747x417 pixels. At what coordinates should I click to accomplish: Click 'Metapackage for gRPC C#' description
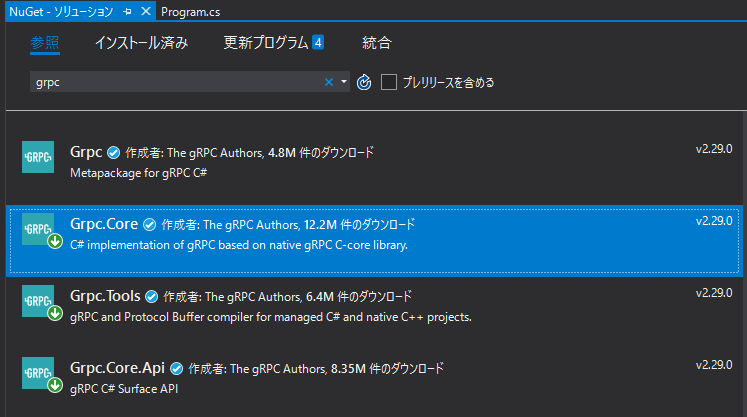[139, 173]
